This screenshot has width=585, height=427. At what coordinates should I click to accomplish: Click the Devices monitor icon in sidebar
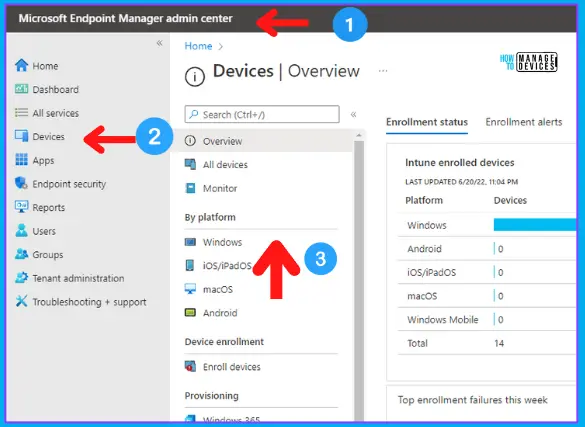coord(21,136)
